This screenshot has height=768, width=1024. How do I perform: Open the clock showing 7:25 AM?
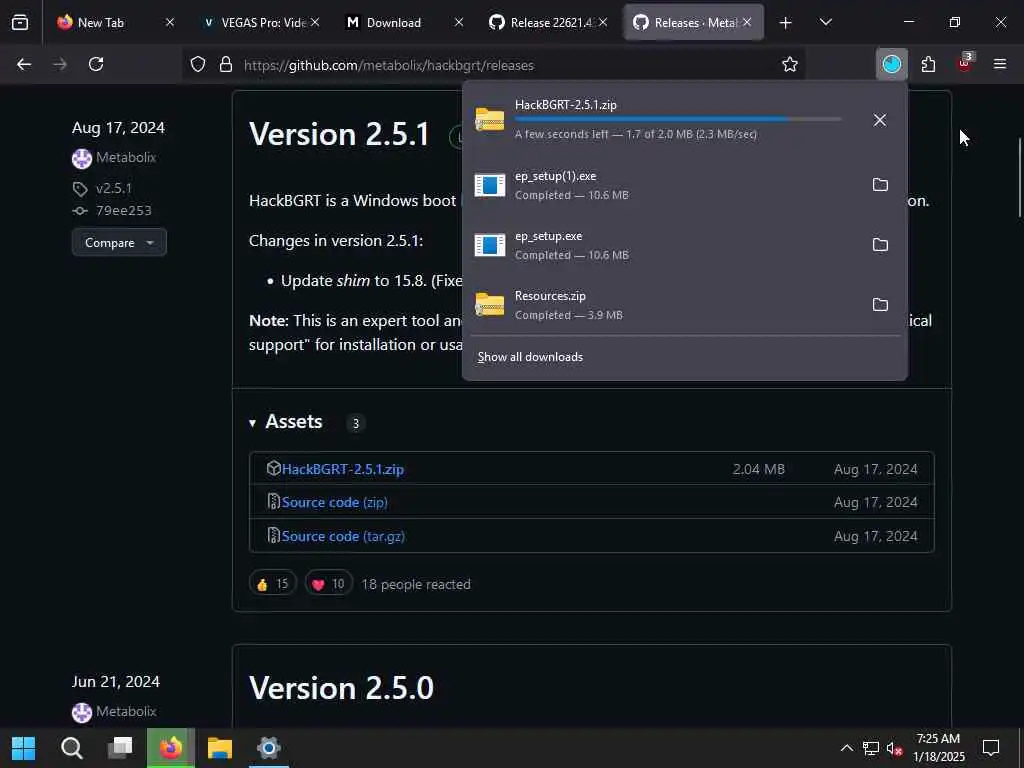[x=938, y=748]
